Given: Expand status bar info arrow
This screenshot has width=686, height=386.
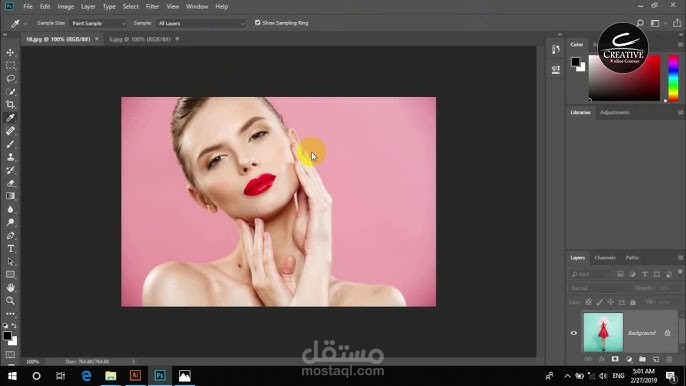Looking at the screenshot, I should [x=133, y=362].
